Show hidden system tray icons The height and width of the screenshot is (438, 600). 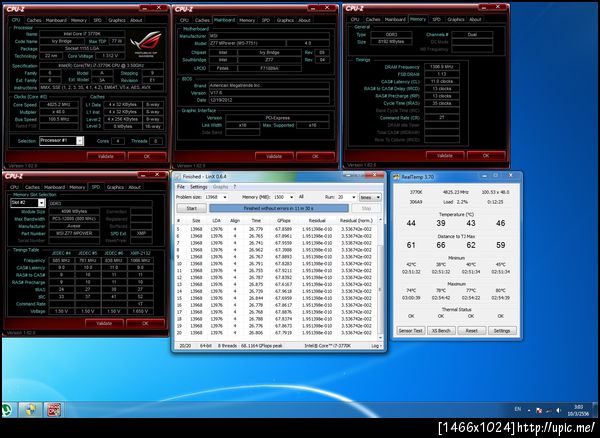(x=529, y=410)
